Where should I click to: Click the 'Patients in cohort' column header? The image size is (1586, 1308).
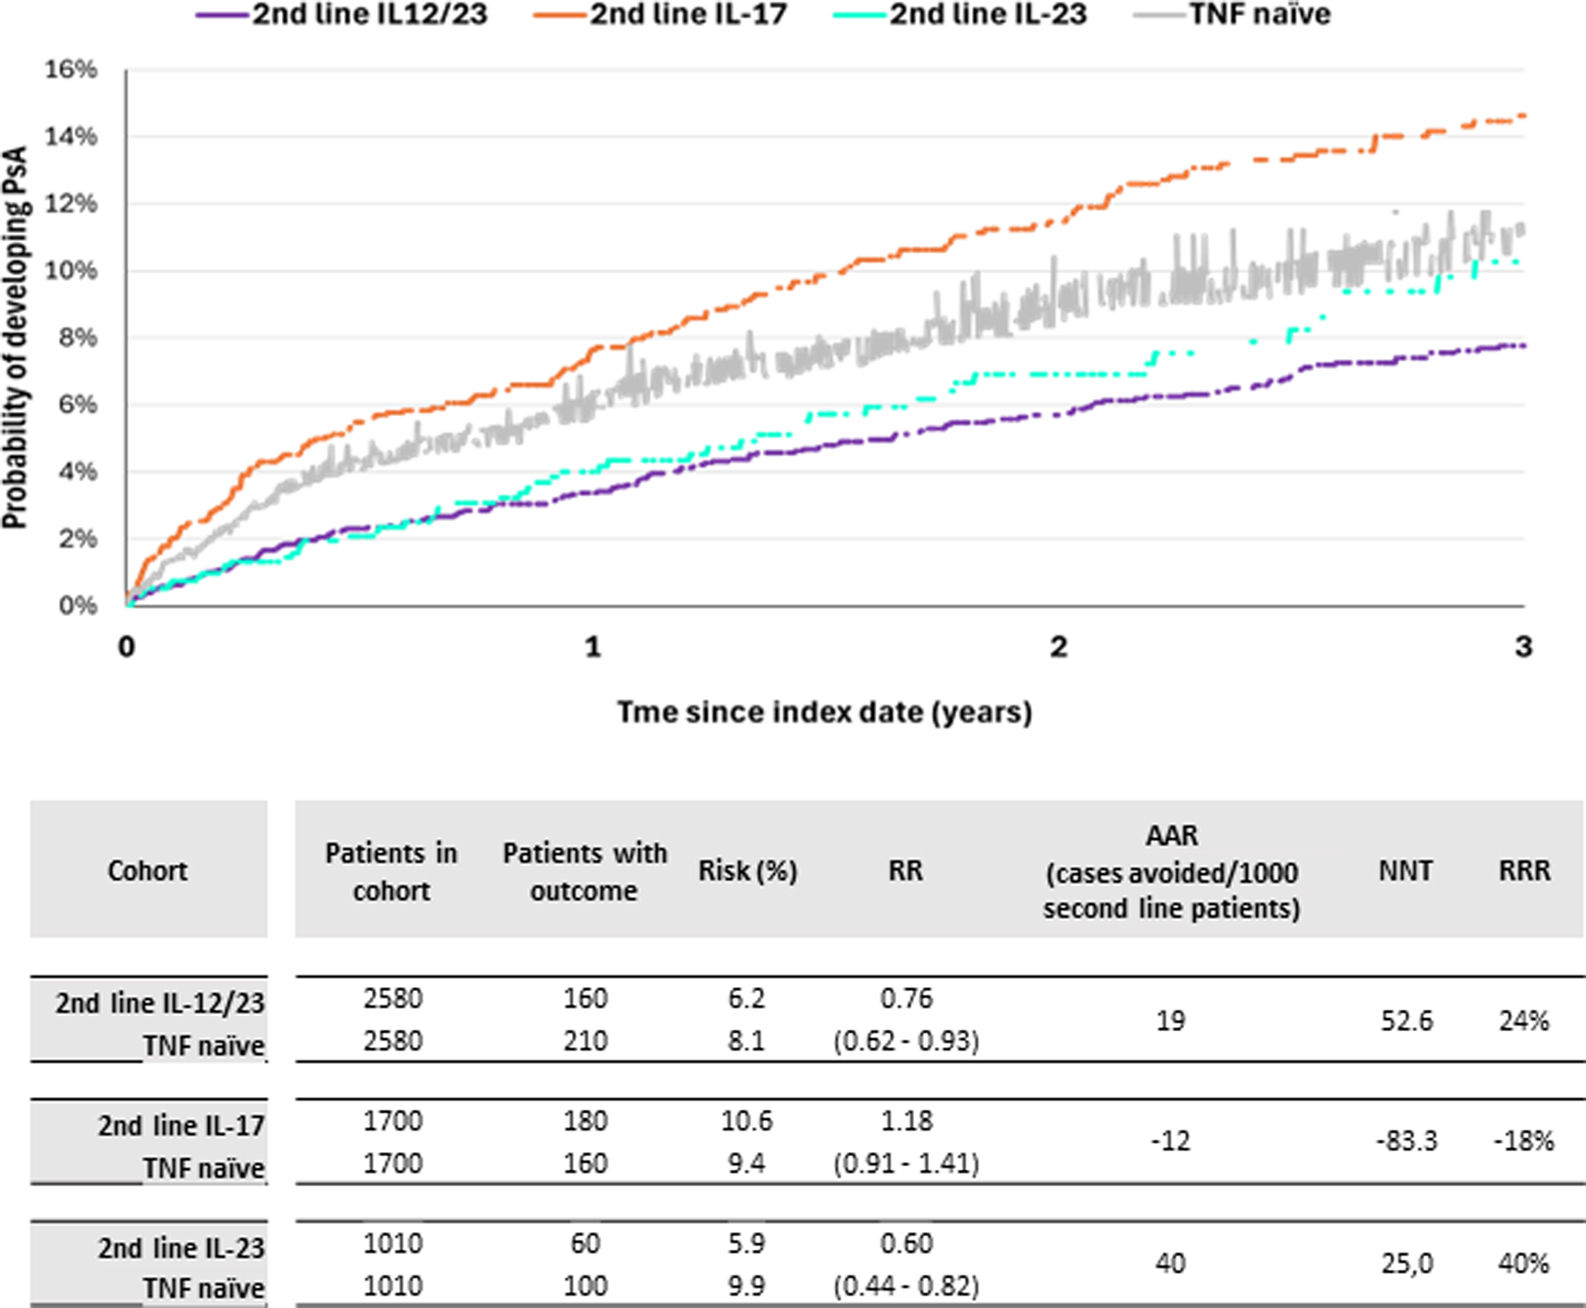coord(391,871)
